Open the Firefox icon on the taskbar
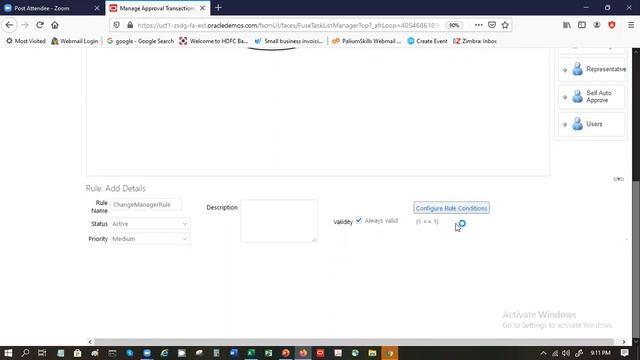Image resolution: width=640 pixels, height=360 pixels. tap(303, 353)
